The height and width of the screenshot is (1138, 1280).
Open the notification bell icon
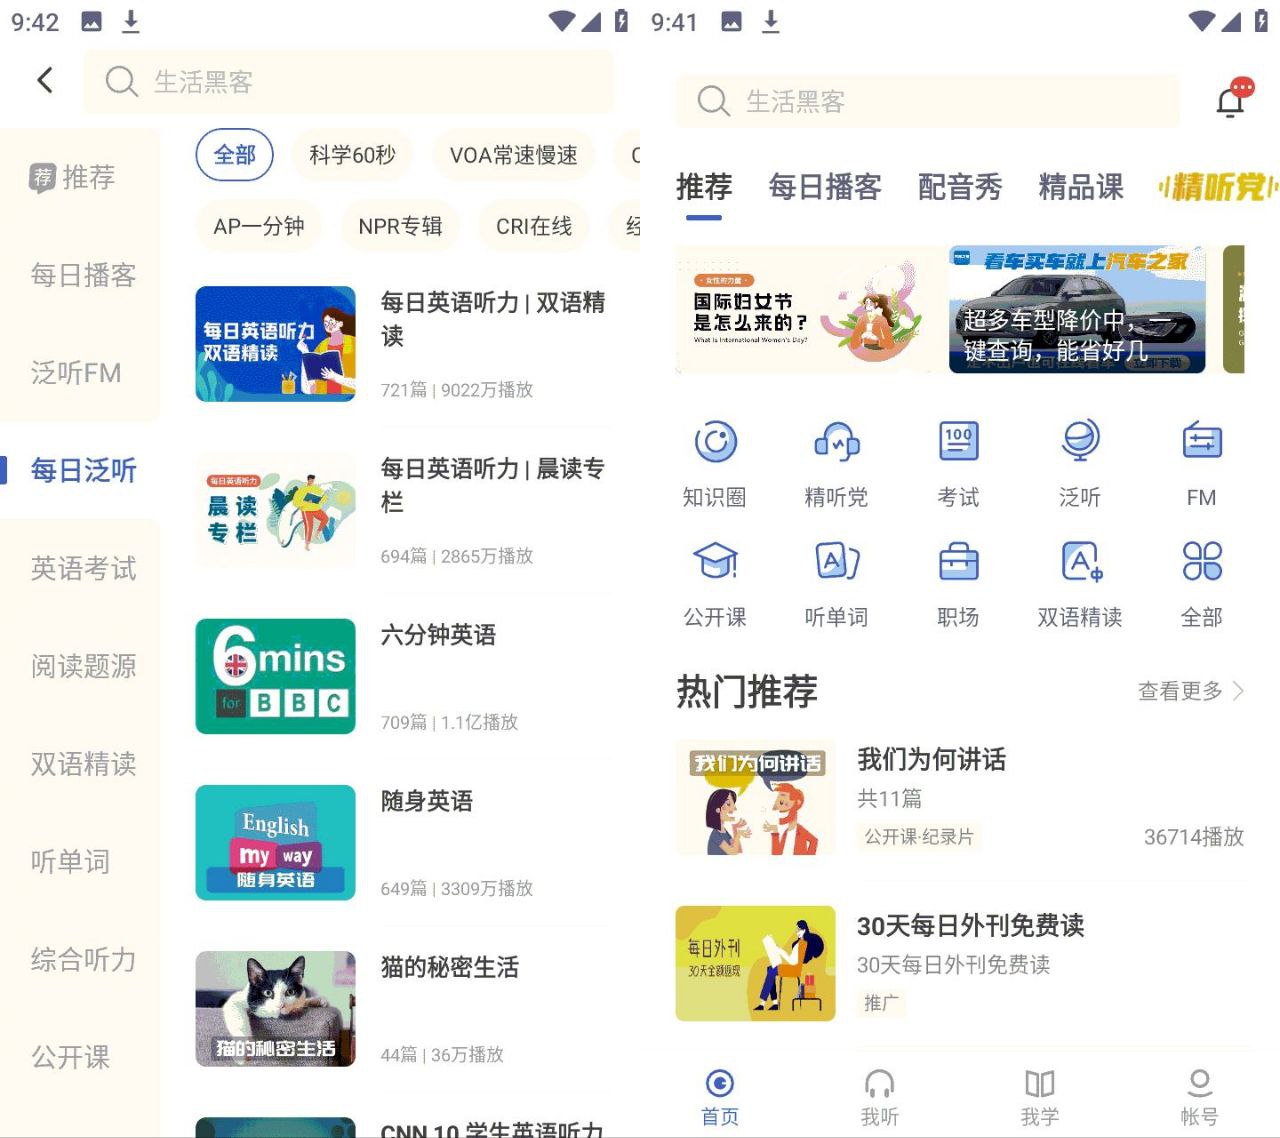click(1232, 100)
